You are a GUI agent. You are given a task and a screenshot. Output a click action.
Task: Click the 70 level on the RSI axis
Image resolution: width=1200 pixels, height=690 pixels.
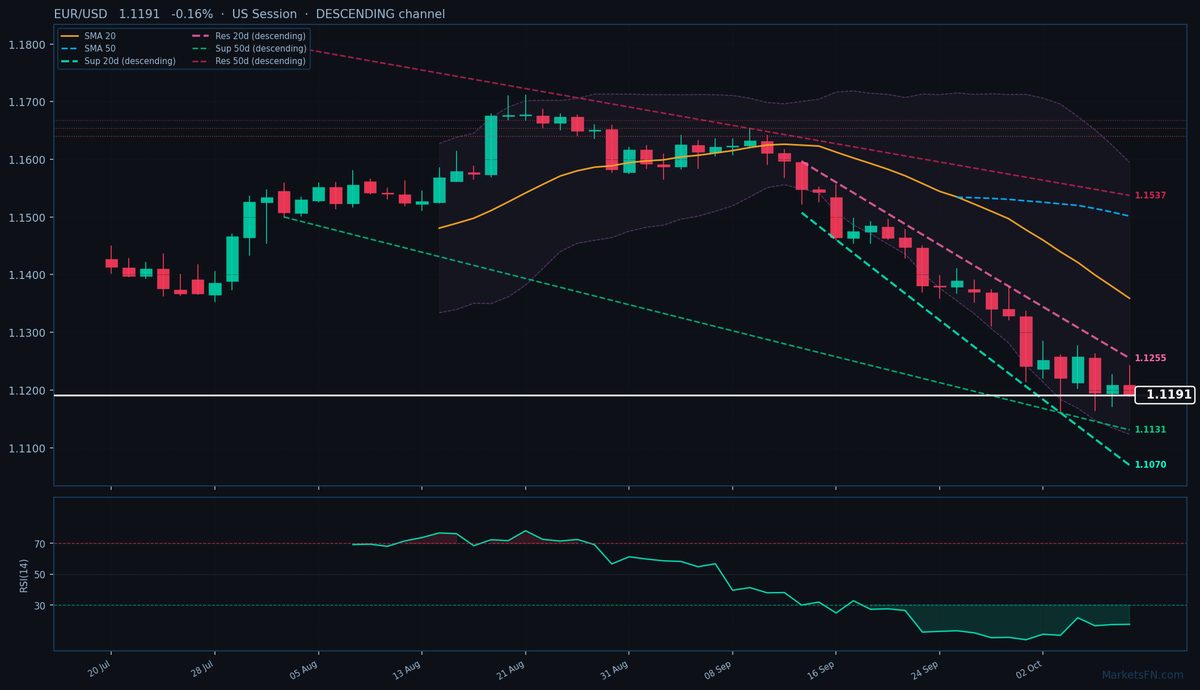[40, 544]
